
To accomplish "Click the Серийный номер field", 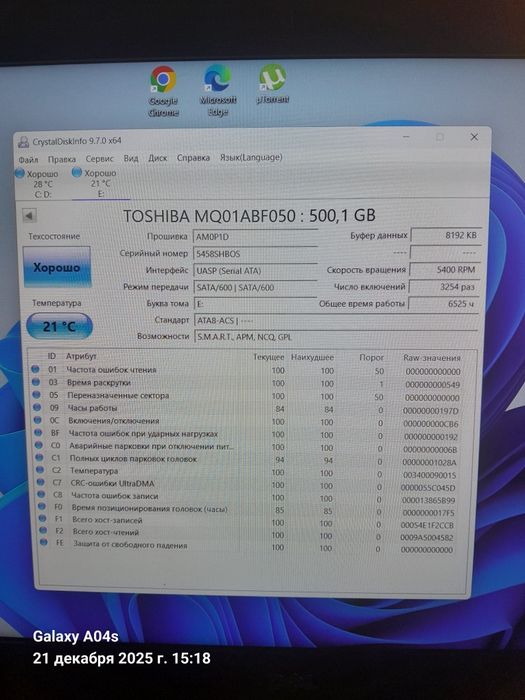I will click(255, 254).
